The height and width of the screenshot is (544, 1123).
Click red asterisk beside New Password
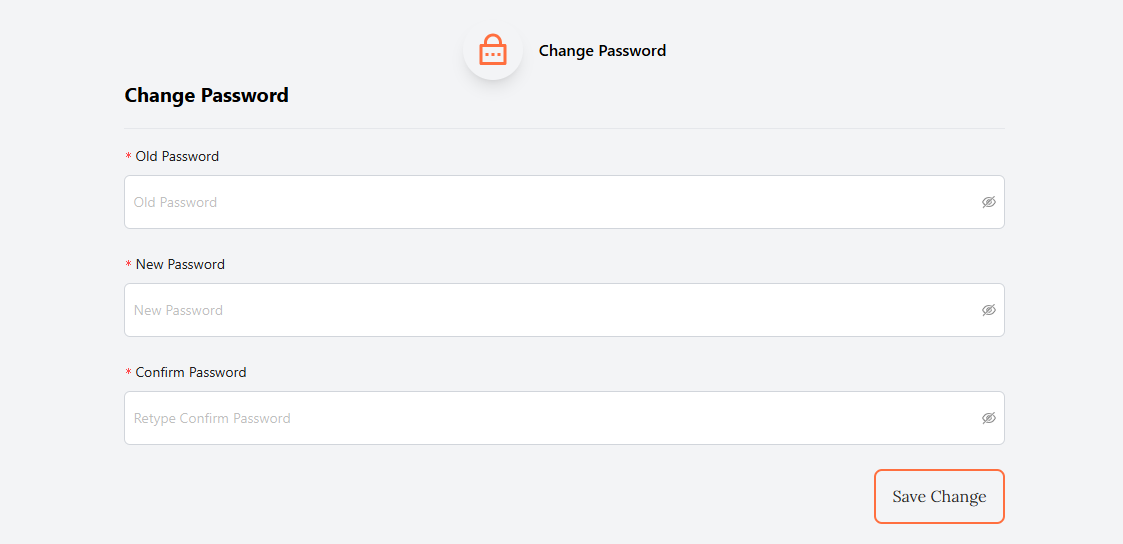pos(128,266)
